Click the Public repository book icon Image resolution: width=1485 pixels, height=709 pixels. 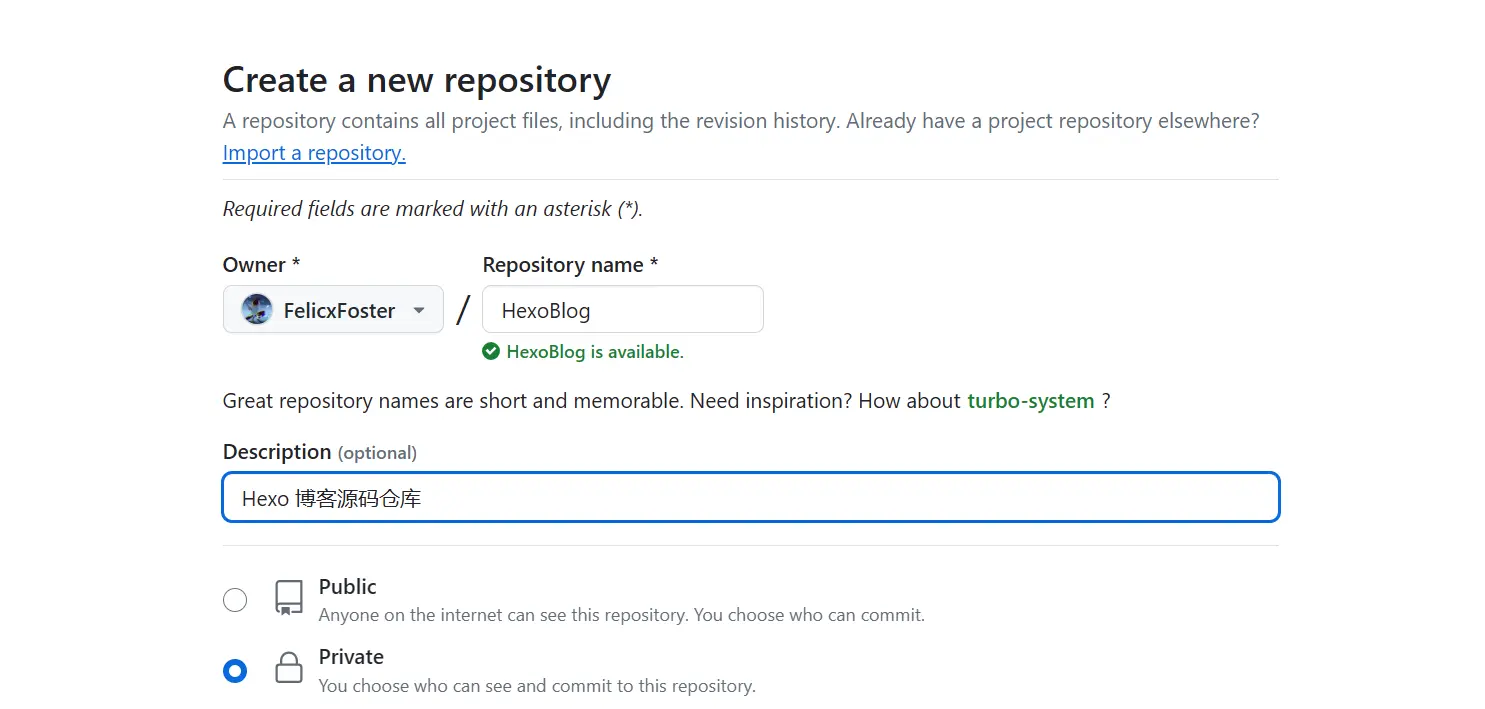coord(289,598)
